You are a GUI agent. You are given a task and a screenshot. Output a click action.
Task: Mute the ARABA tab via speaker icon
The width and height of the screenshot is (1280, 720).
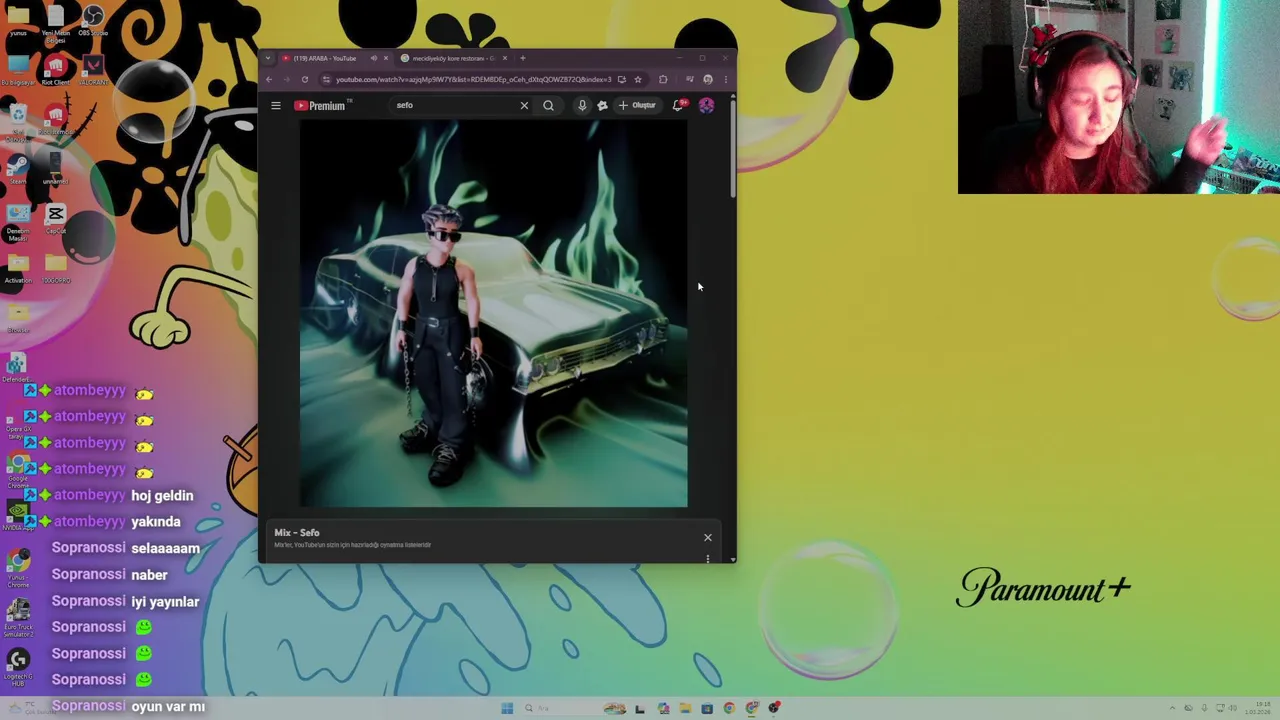[x=374, y=58]
